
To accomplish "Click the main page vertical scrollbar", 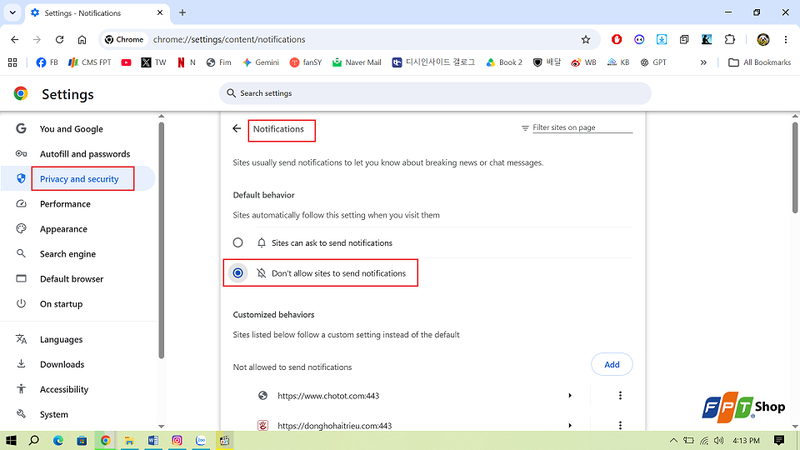I will [x=795, y=166].
